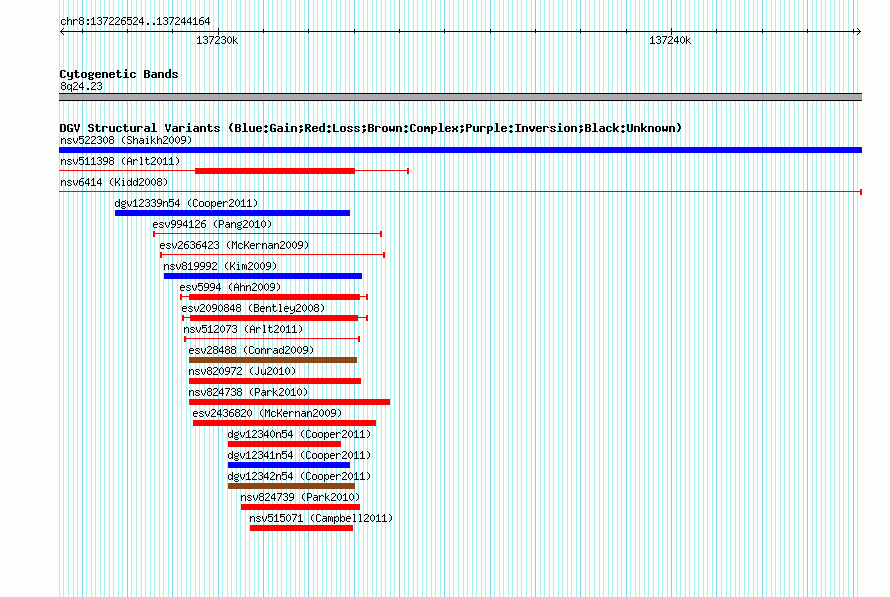The width and height of the screenshot is (890, 597).
Task: Click the ruler's left end arrow
Action: [x=62, y=32]
